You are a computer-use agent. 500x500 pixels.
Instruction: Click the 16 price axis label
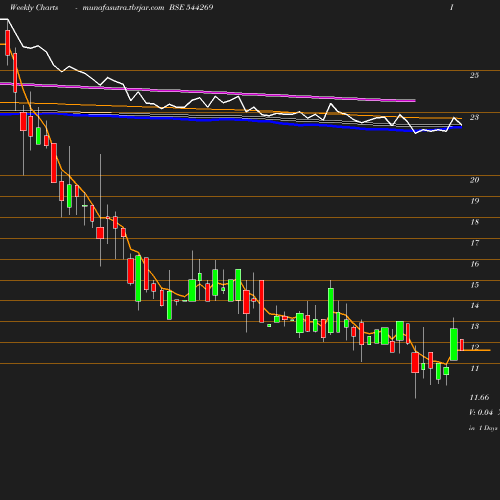[x=475, y=264]
